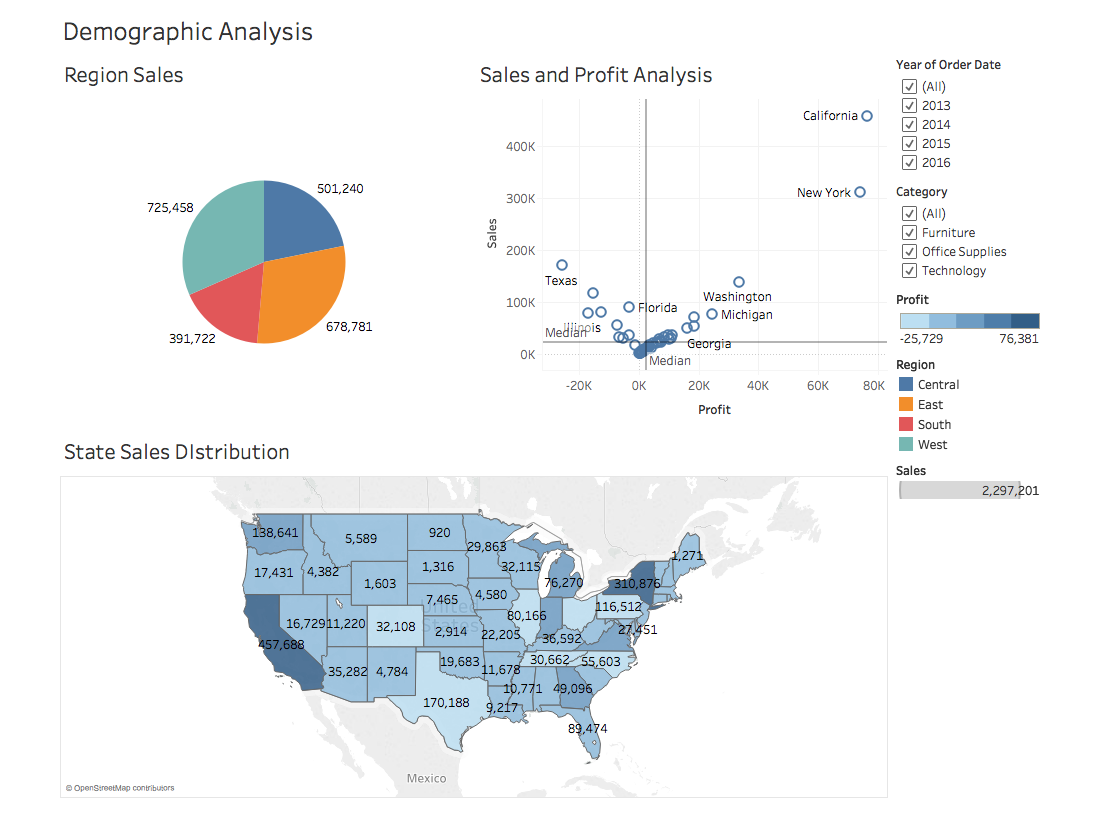The image size is (1105, 829).
Task: Toggle the "2014" checkbox under Year of Order Date
Action: (910, 124)
